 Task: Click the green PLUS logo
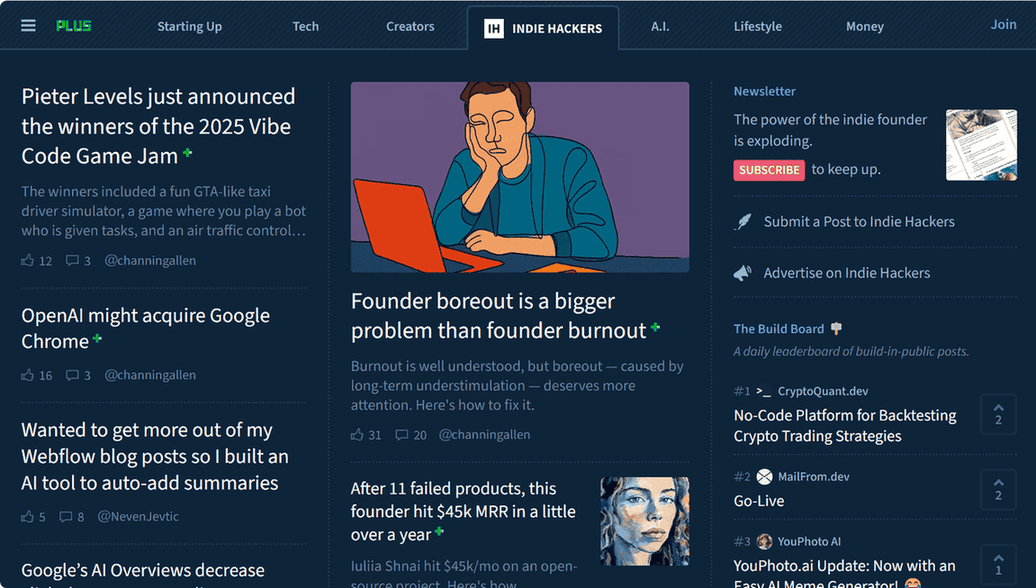pos(74,25)
